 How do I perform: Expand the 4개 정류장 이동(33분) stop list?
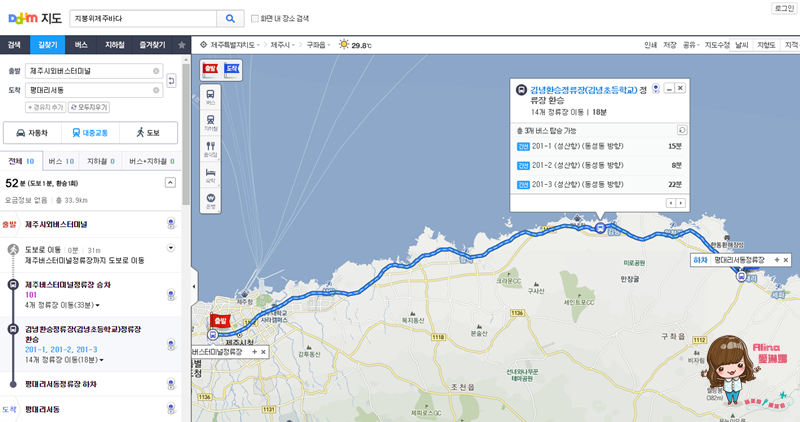click(x=62, y=305)
